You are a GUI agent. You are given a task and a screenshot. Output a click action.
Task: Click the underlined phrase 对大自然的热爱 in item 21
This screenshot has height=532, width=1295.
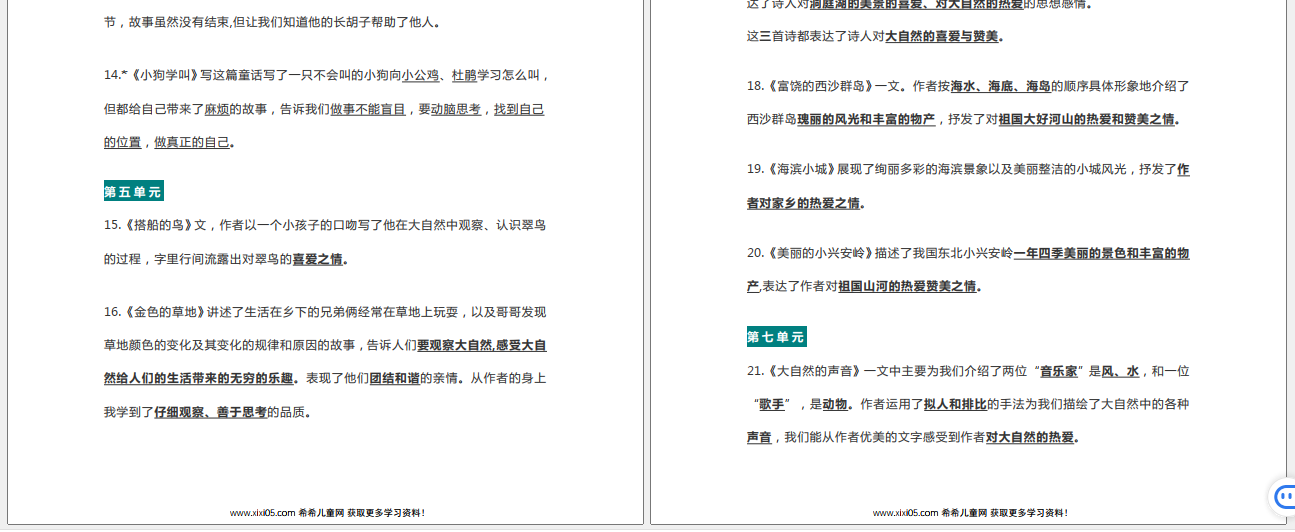[x=1030, y=437]
